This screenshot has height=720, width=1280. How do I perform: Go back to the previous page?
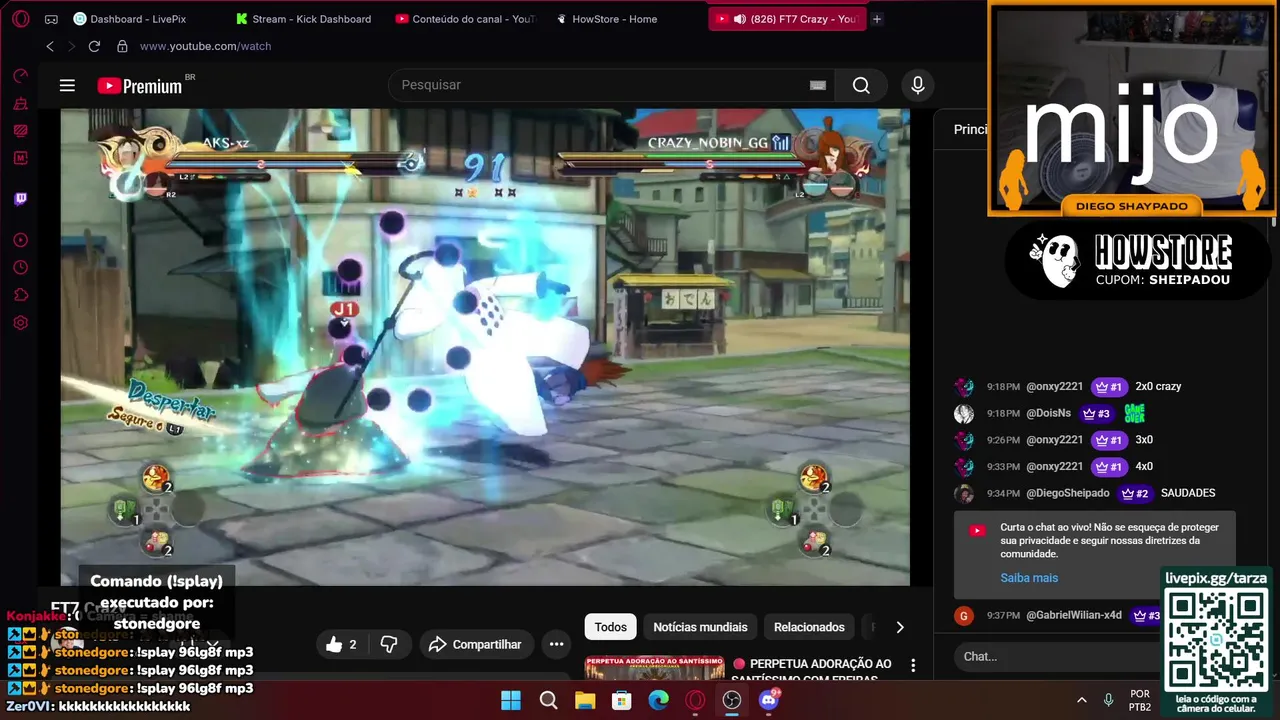pyautogui.click(x=50, y=46)
